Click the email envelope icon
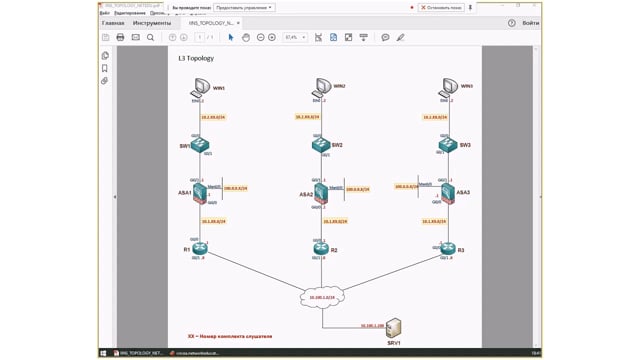Screen dimensions: 640x360 [136, 38]
